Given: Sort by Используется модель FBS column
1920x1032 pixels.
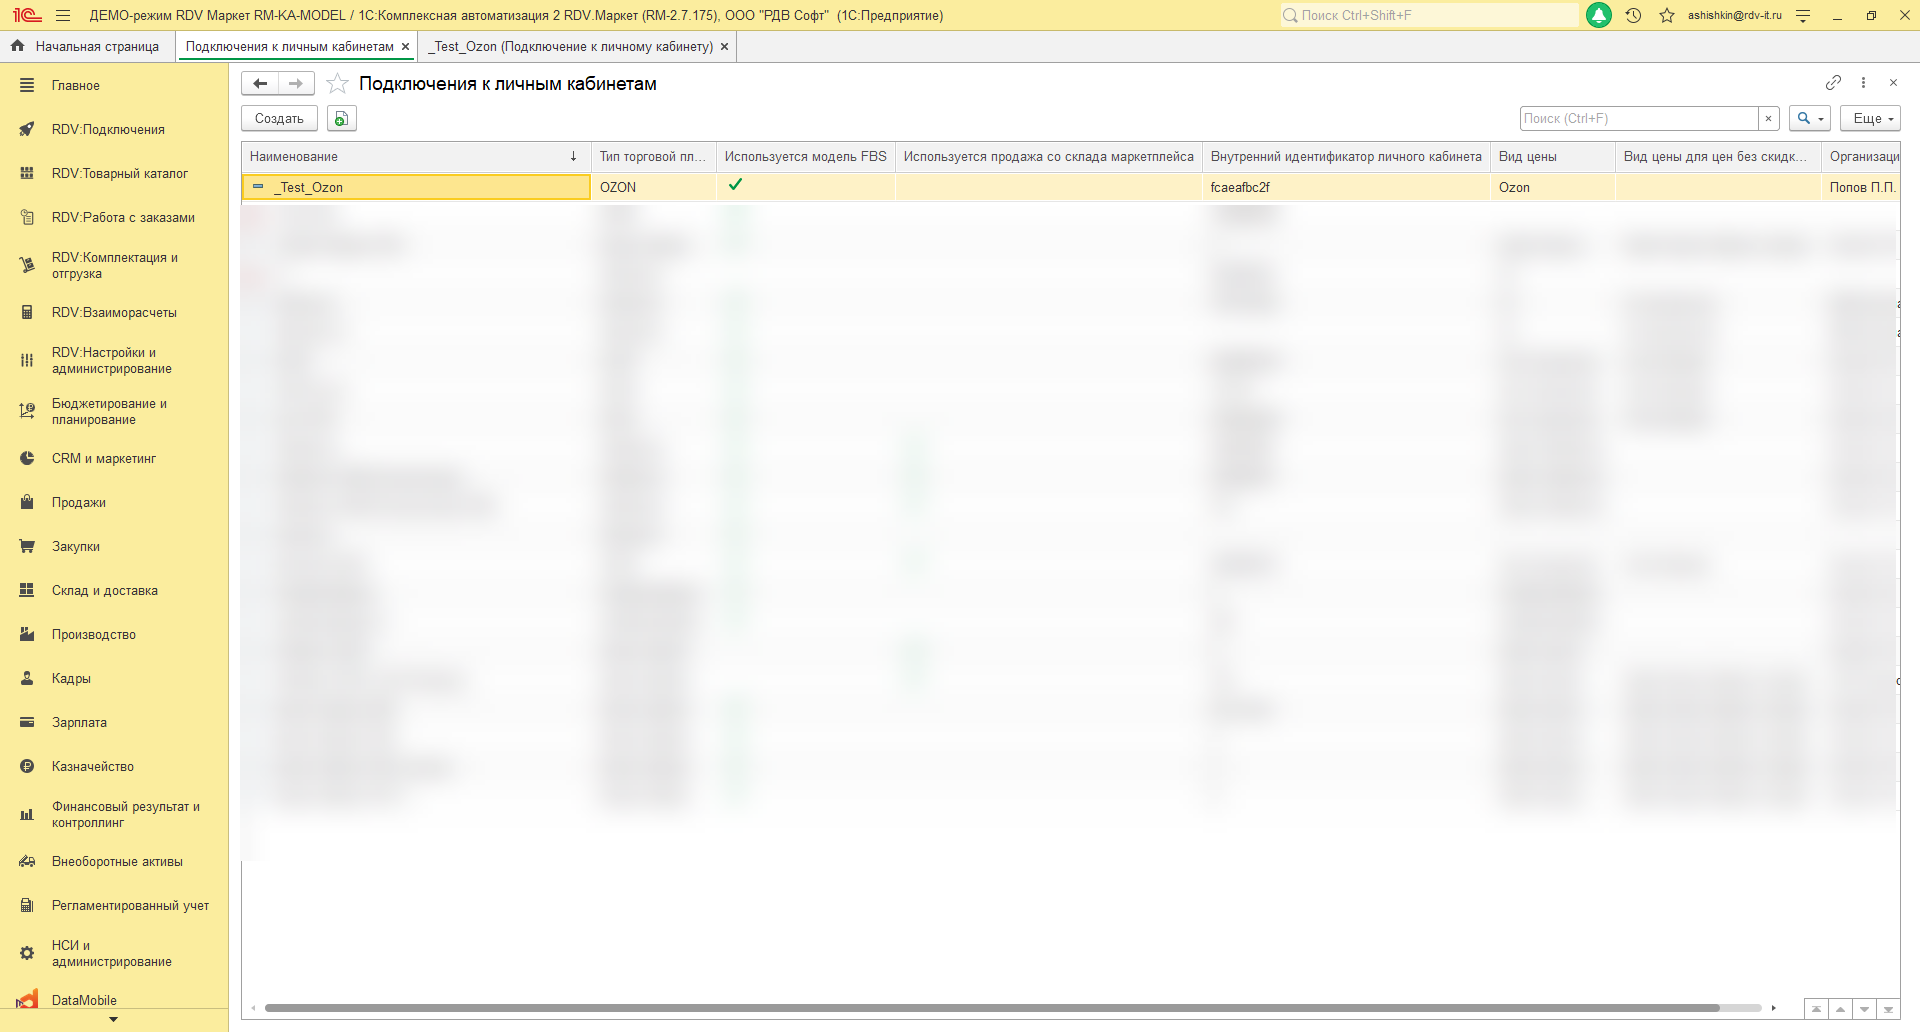Looking at the screenshot, I should pyautogui.click(x=805, y=157).
